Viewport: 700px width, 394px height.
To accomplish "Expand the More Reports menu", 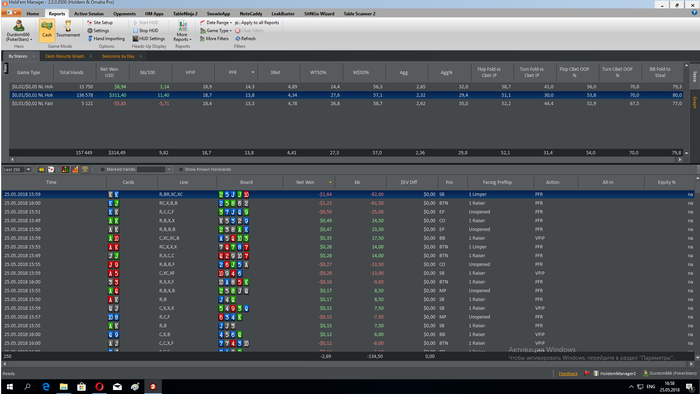I will pyautogui.click(x=182, y=31).
